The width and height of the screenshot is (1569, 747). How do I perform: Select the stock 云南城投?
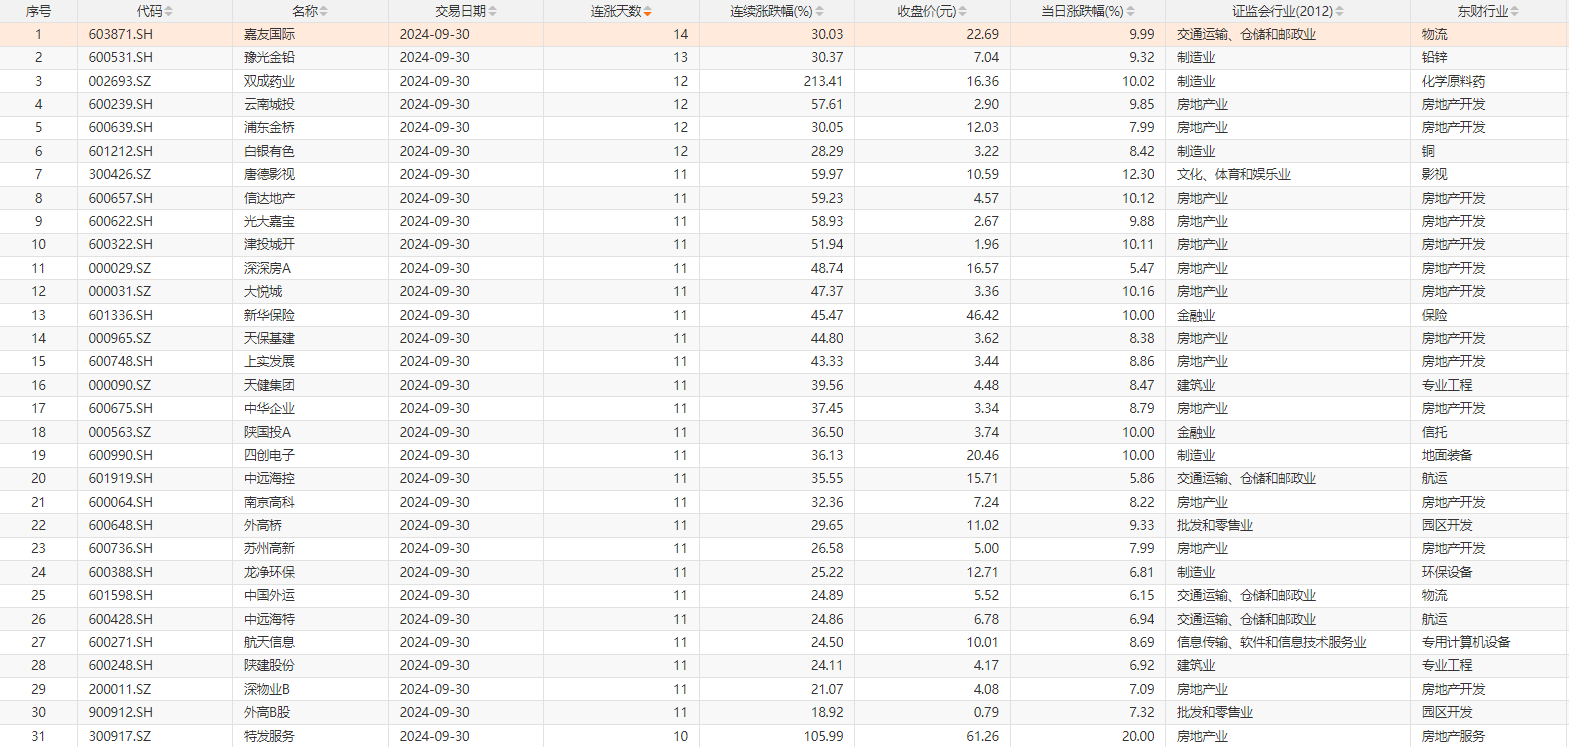tap(270, 104)
